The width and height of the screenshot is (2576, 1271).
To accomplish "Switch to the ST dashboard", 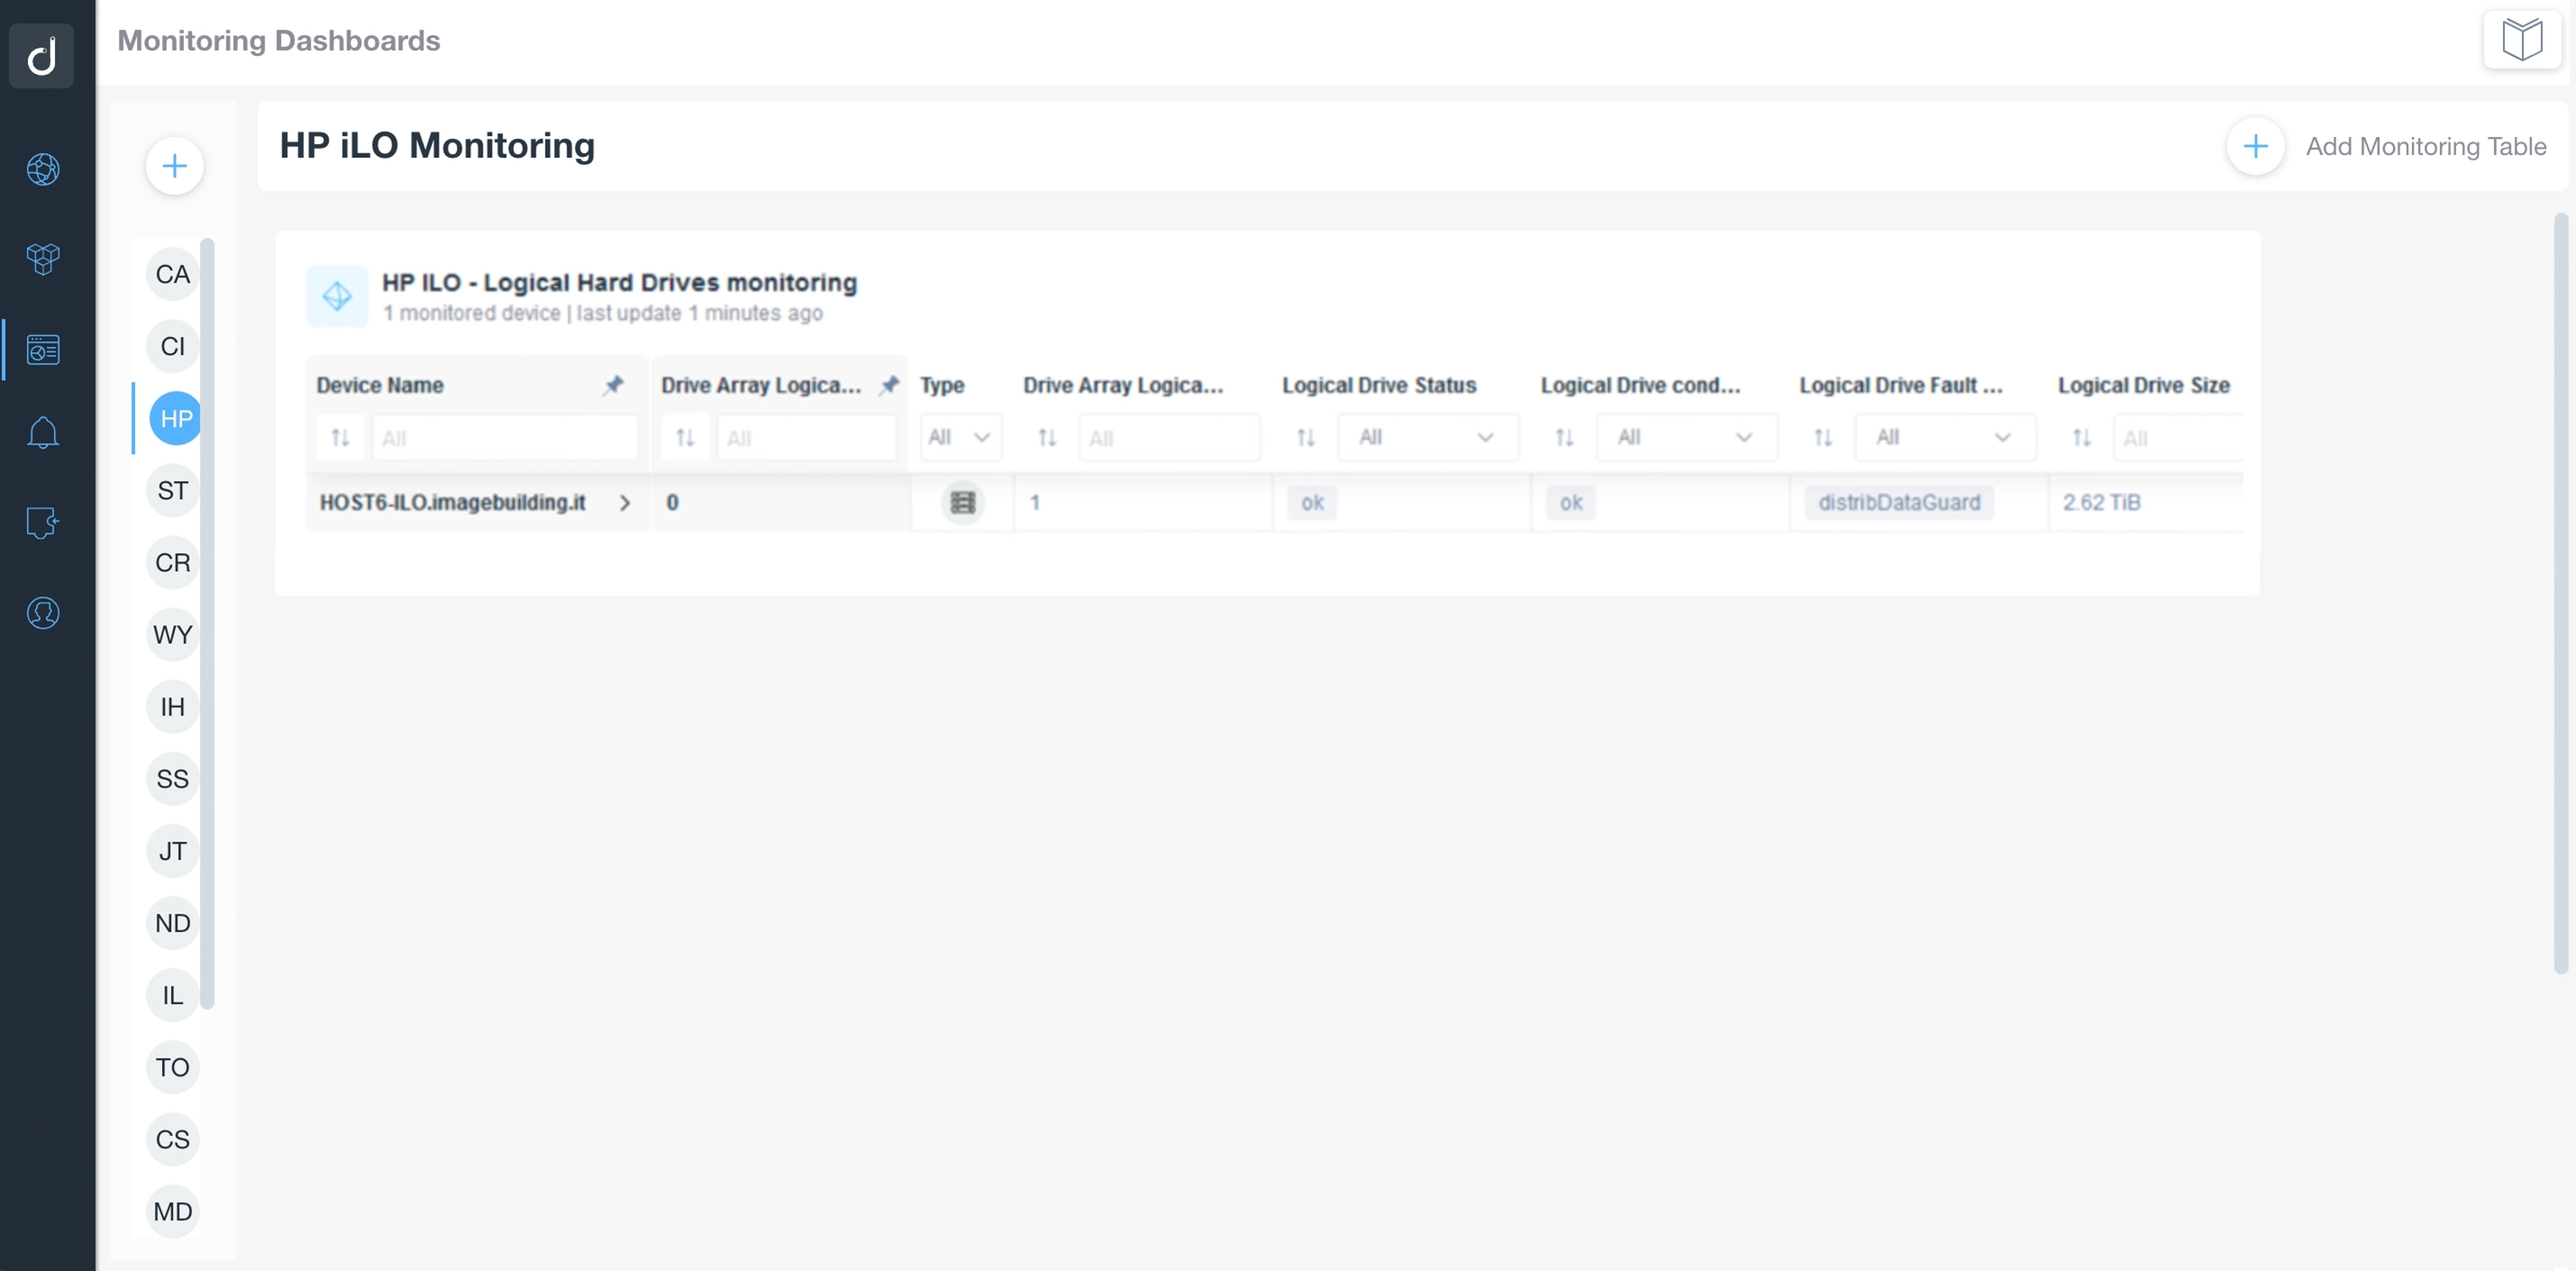I will pyautogui.click(x=173, y=490).
